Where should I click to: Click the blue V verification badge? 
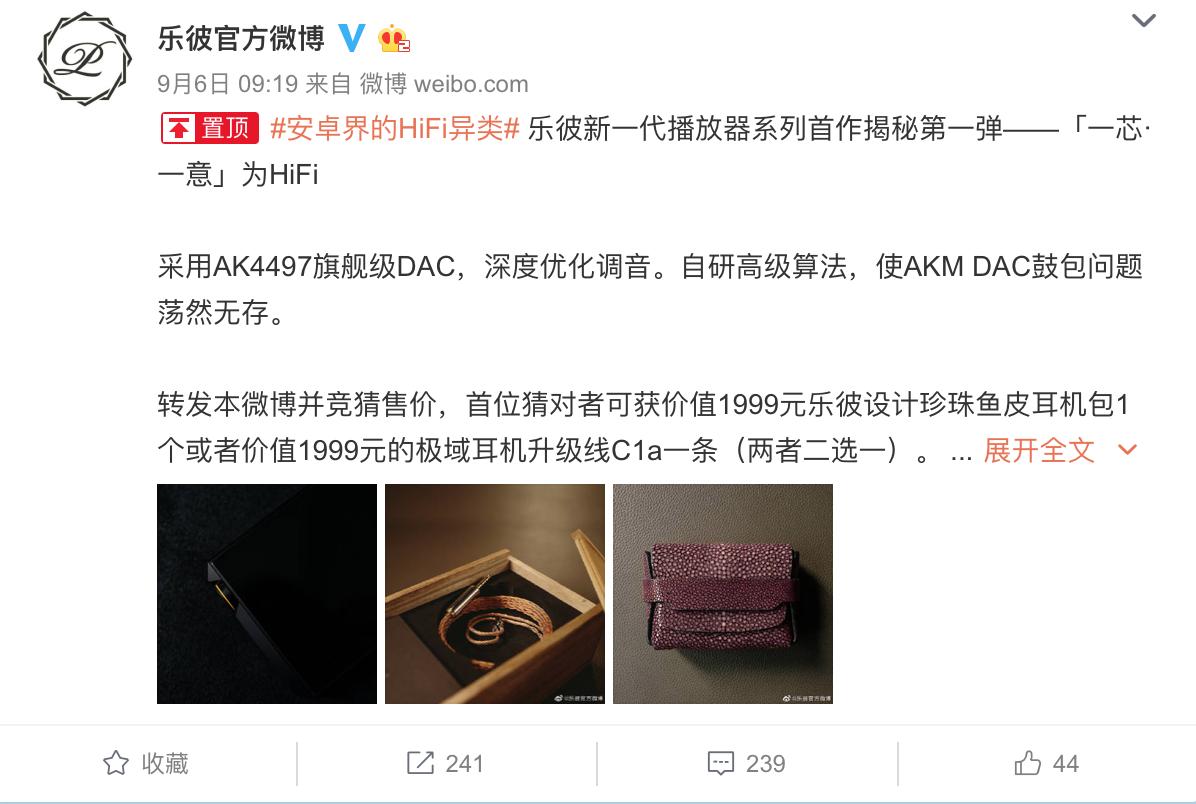[352, 37]
